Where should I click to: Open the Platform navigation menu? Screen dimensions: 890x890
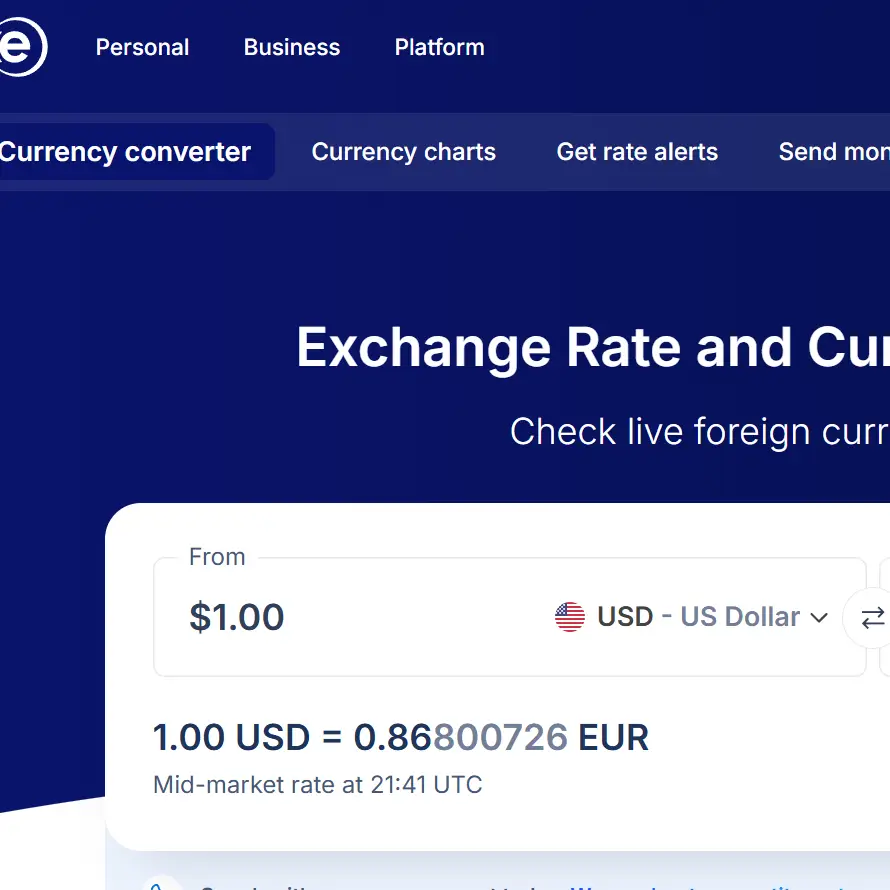(439, 47)
